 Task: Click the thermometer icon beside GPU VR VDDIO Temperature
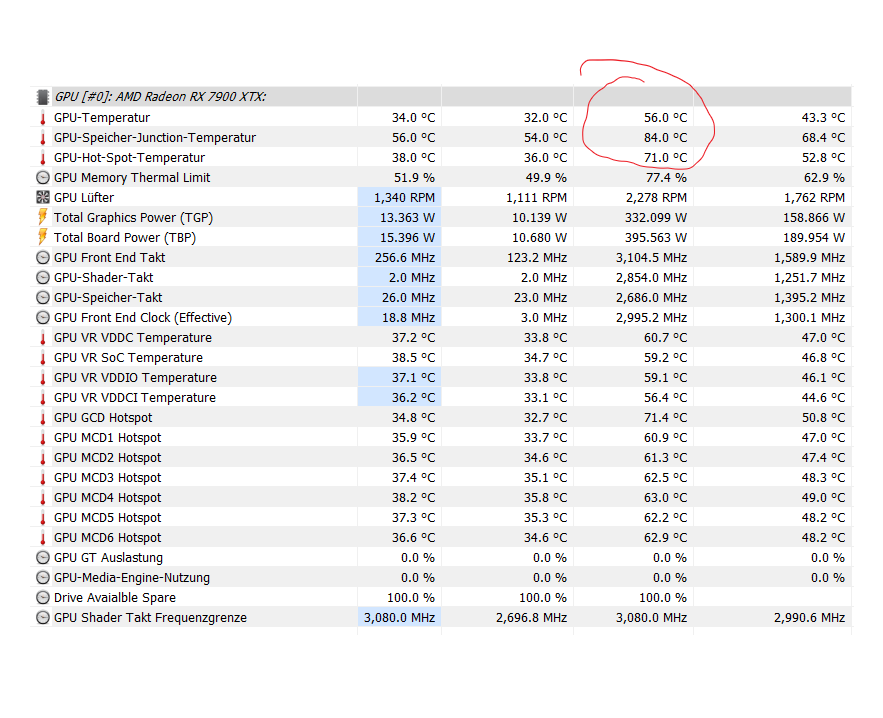pyautogui.click(x=42, y=378)
